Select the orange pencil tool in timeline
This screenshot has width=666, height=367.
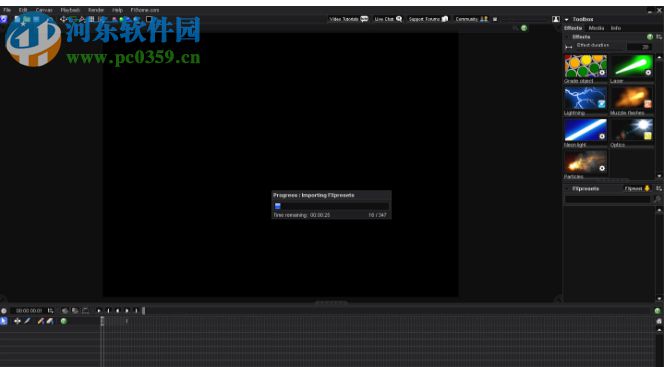coord(41,321)
